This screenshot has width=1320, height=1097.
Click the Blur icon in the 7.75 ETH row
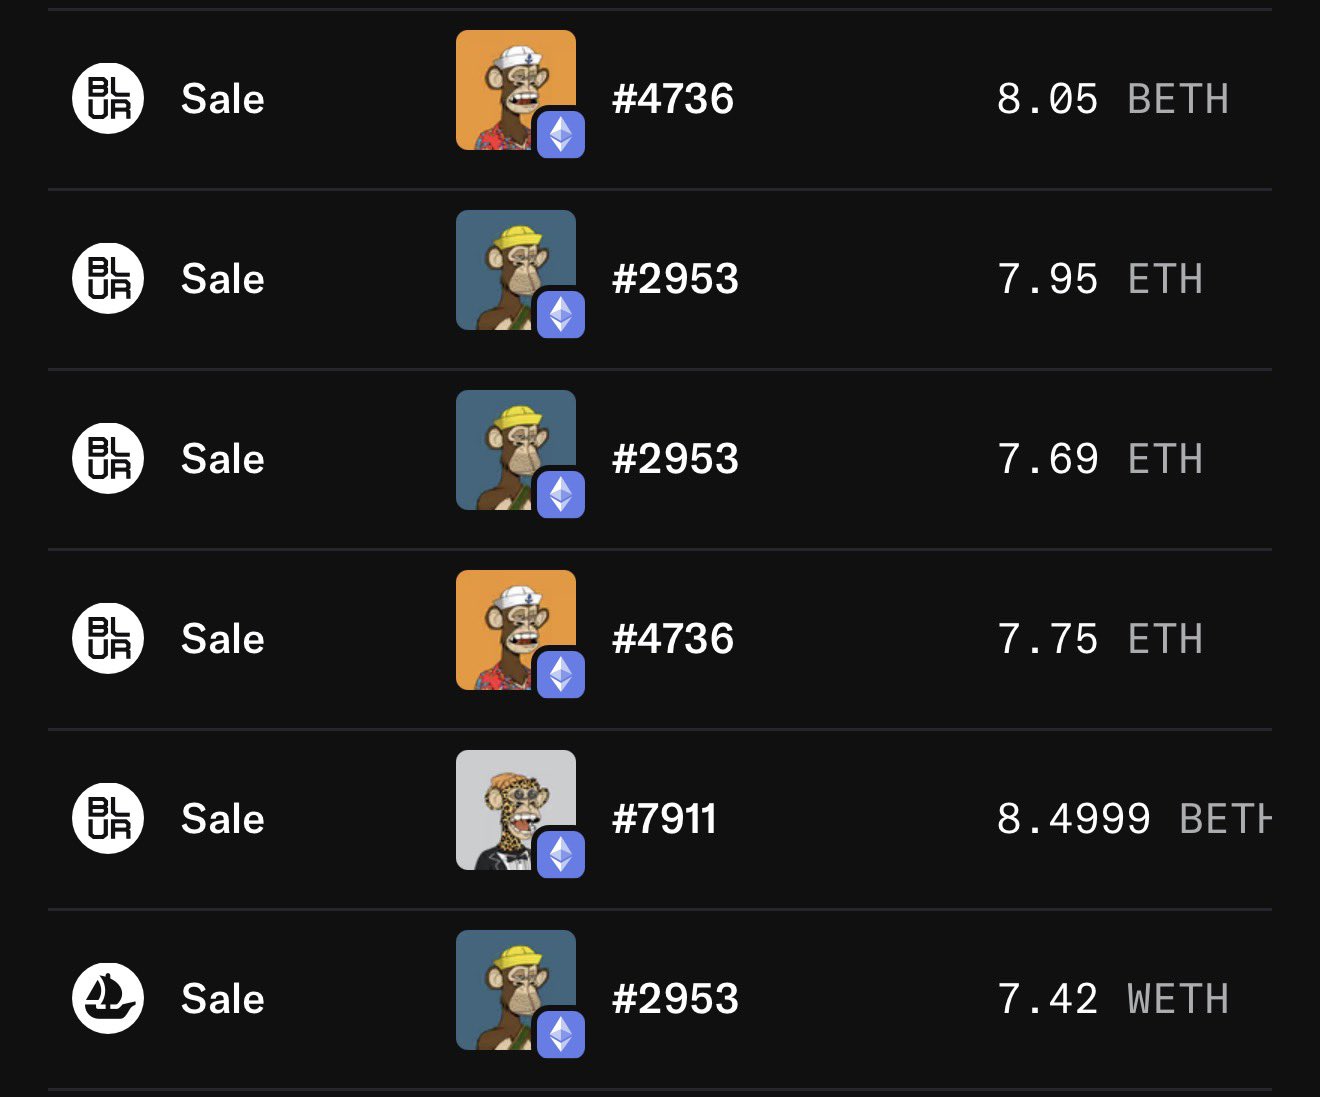point(108,638)
